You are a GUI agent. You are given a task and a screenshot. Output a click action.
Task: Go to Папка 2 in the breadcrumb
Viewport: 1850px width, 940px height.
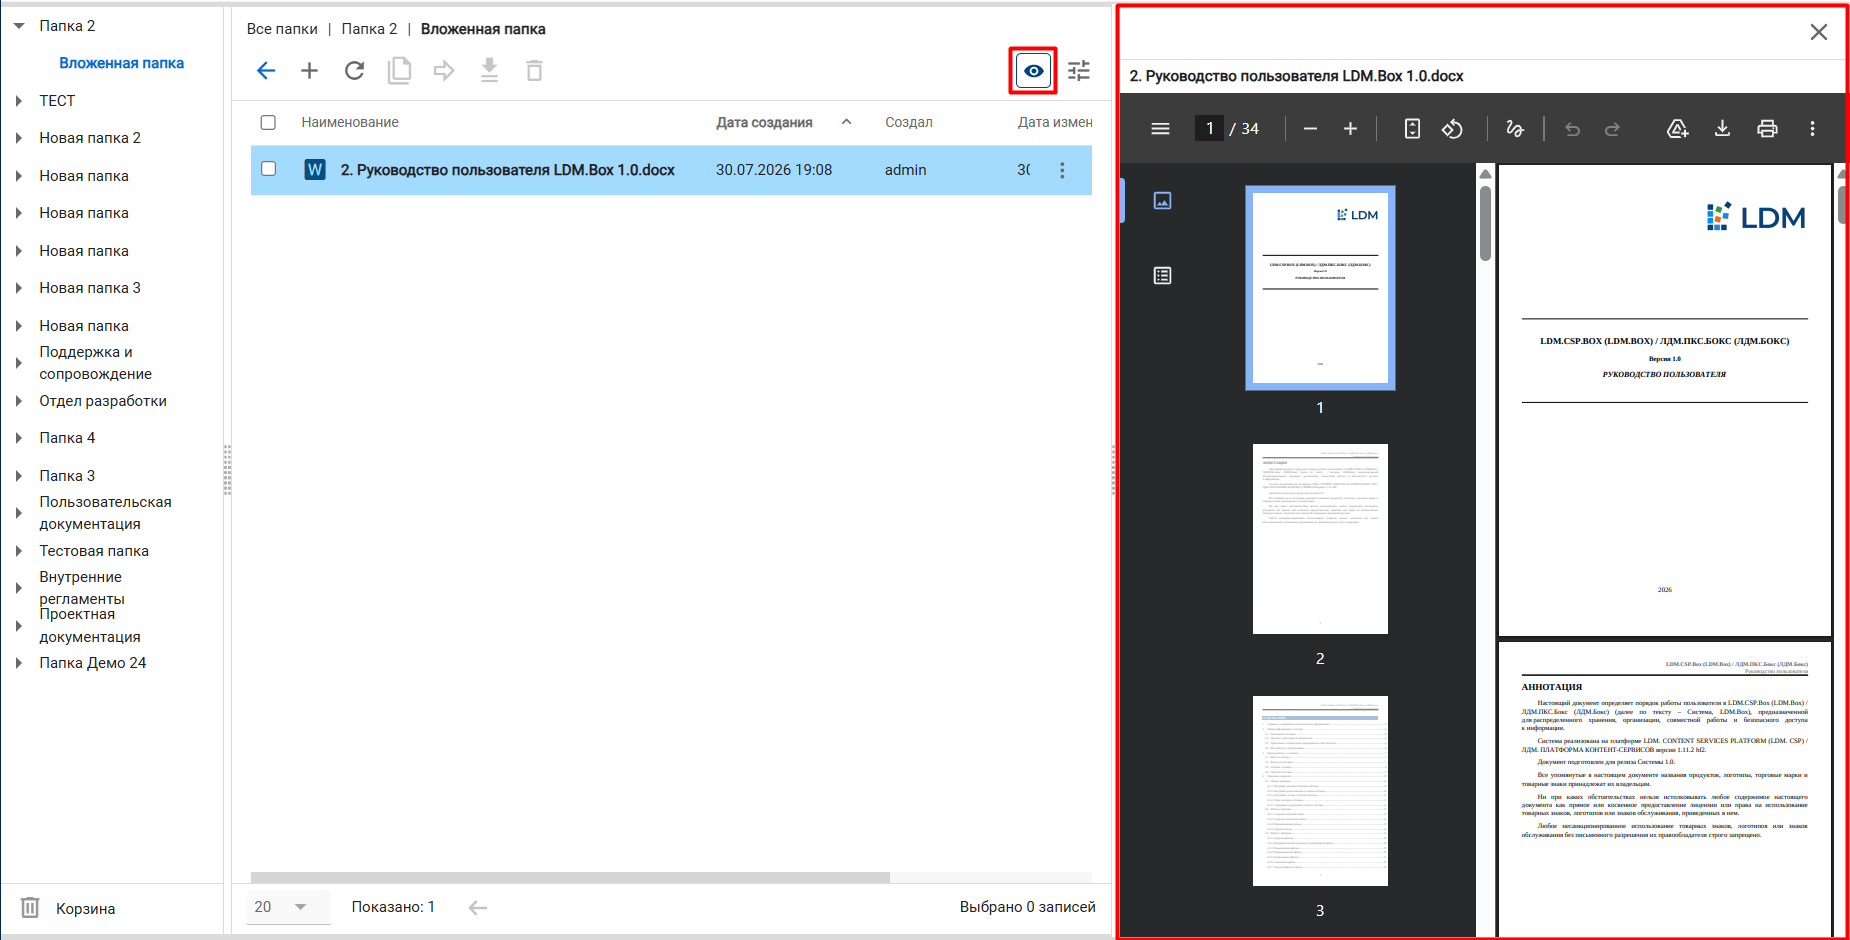tap(369, 29)
